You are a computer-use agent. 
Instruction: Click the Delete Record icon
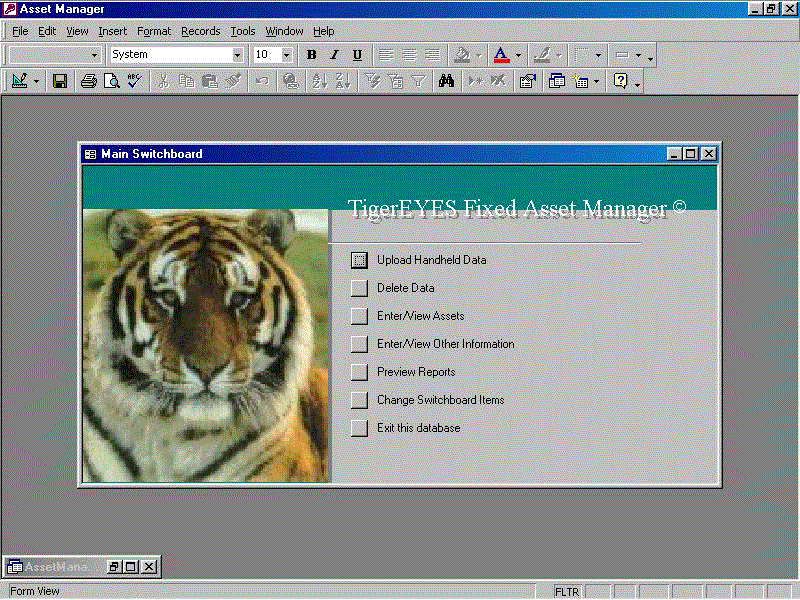[498, 81]
